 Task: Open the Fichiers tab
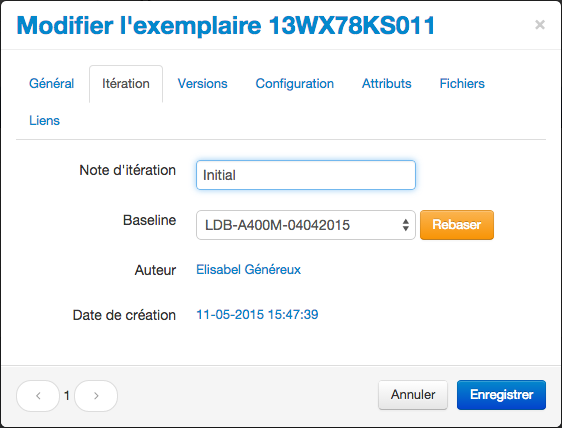tap(462, 84)
